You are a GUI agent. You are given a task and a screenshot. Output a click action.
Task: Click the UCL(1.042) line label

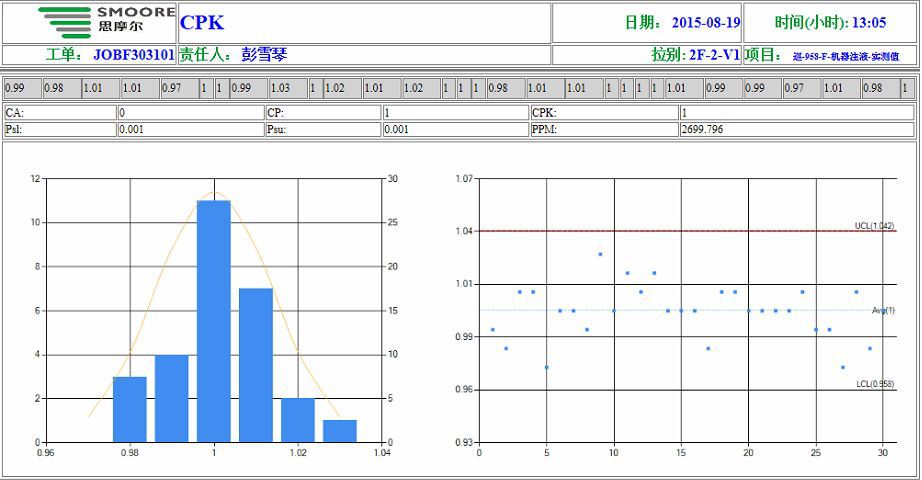874,226
